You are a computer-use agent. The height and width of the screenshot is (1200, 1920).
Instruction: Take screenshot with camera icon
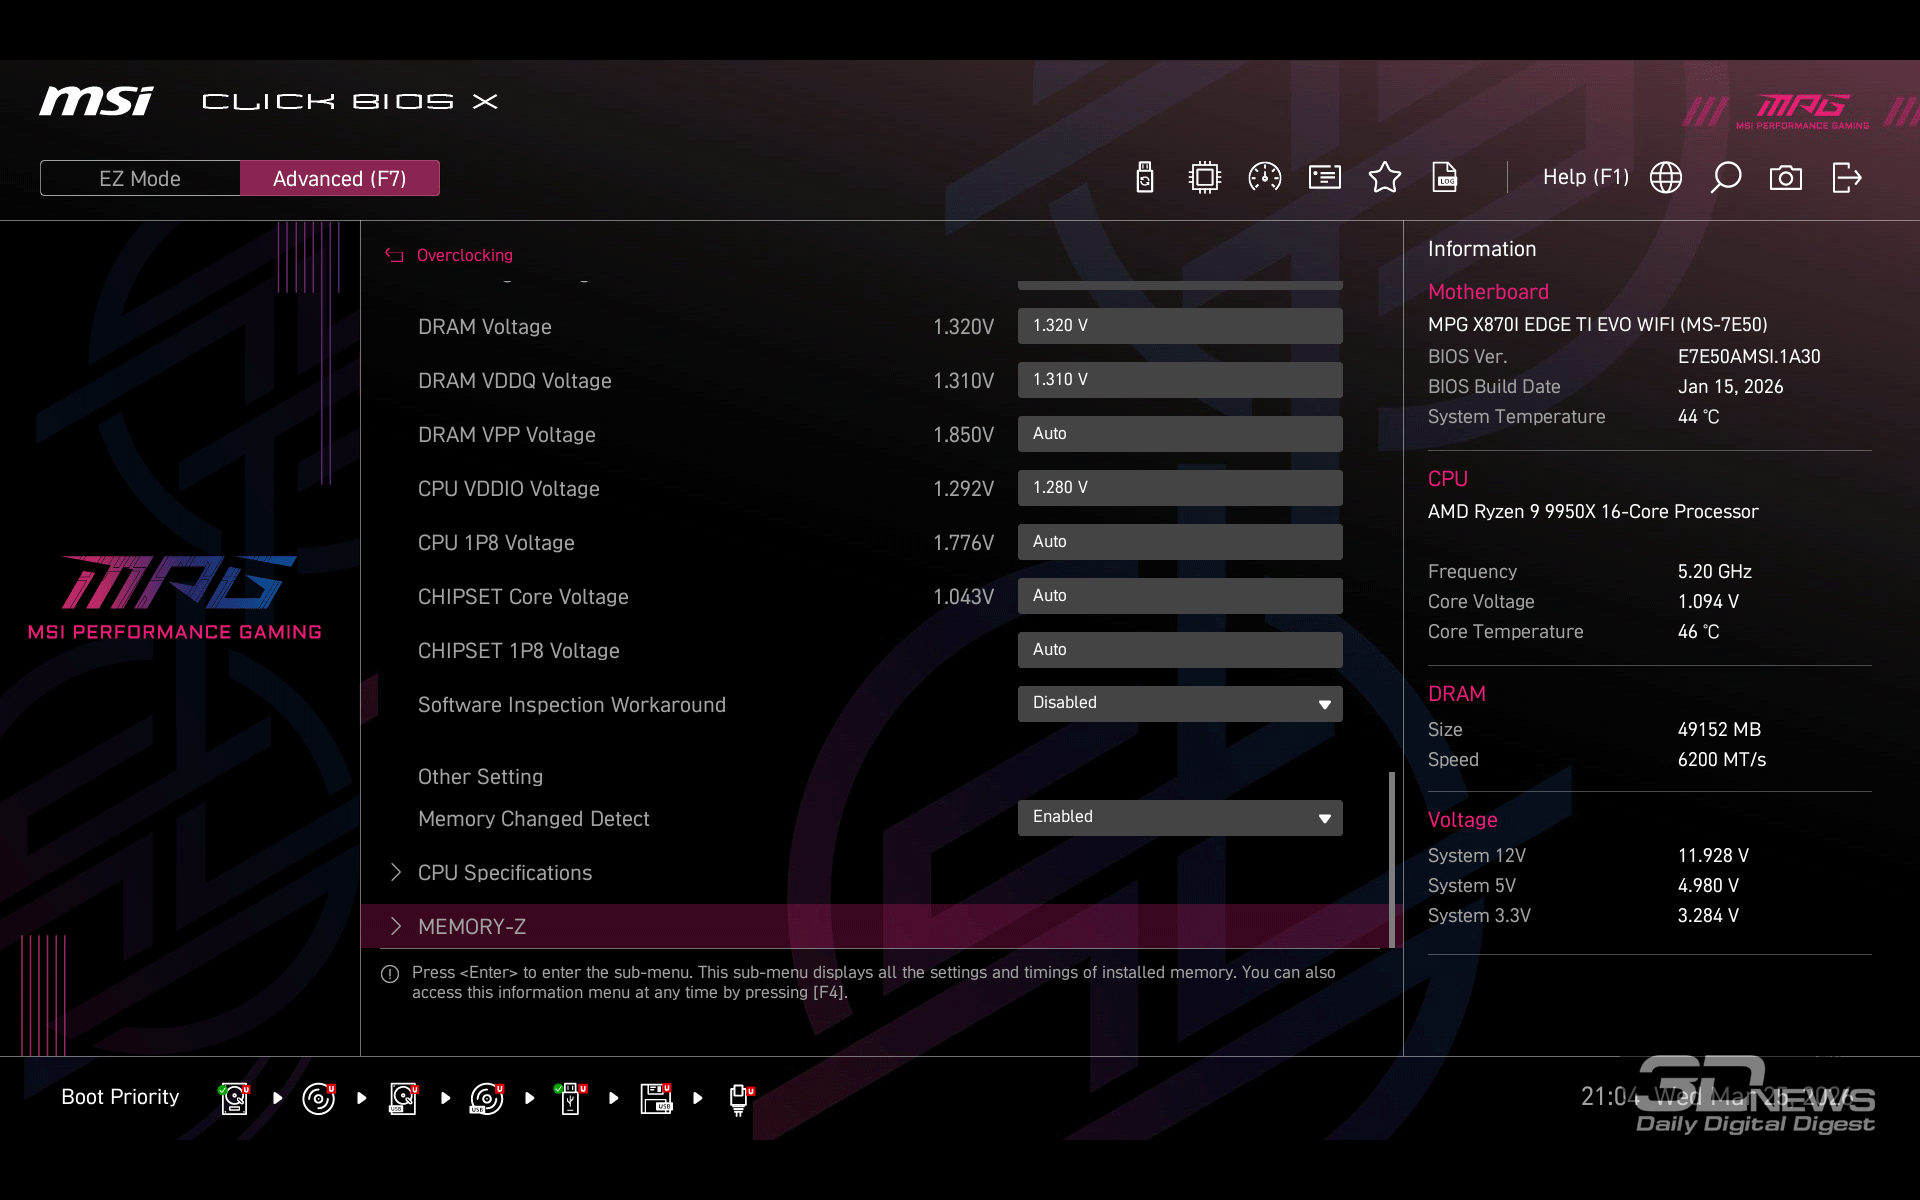click(x=1786, y=178)
